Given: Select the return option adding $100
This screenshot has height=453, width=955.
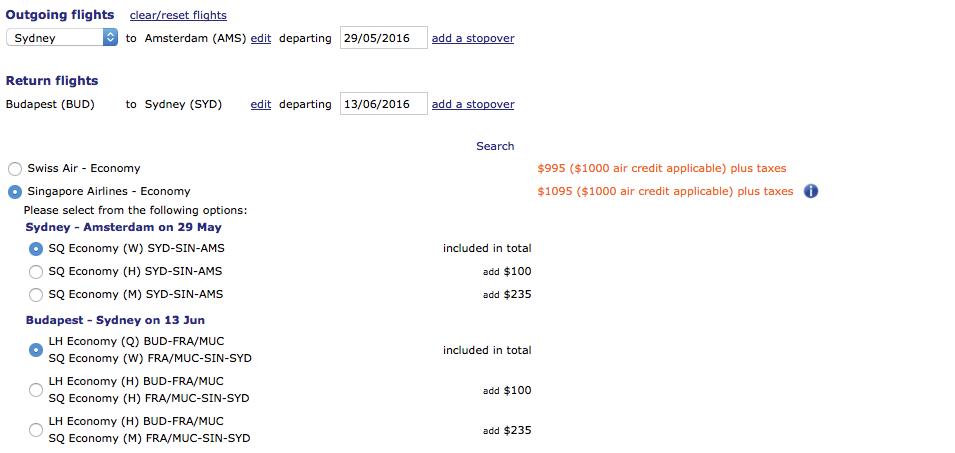Looking at the screenshot, I should 37,390.
